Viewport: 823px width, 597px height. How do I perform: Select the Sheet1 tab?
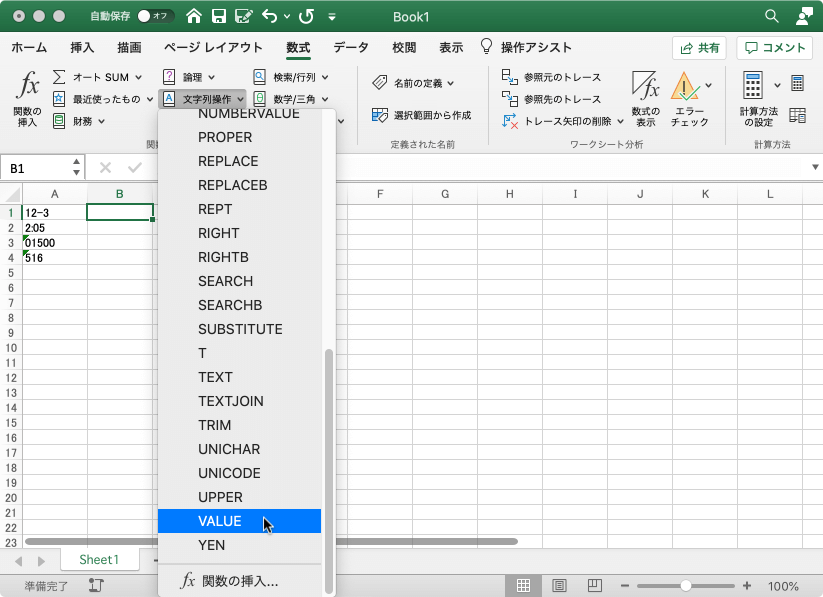[x=99, y=560]
